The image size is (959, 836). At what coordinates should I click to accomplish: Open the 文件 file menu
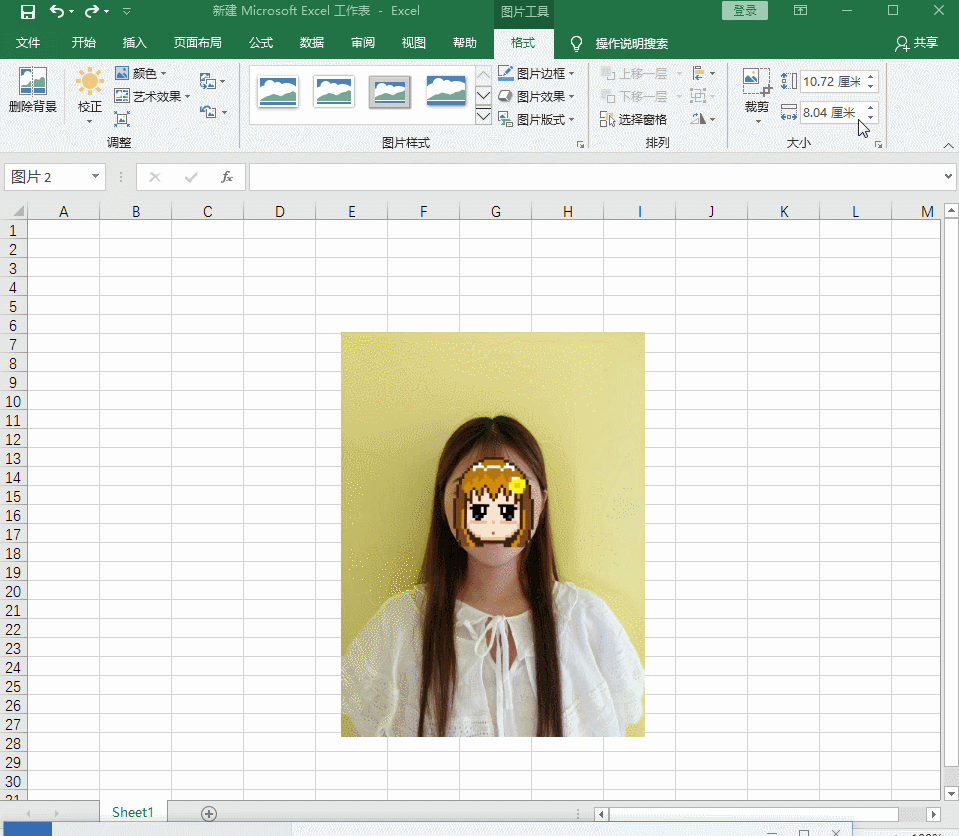click(x=28, y=43)
